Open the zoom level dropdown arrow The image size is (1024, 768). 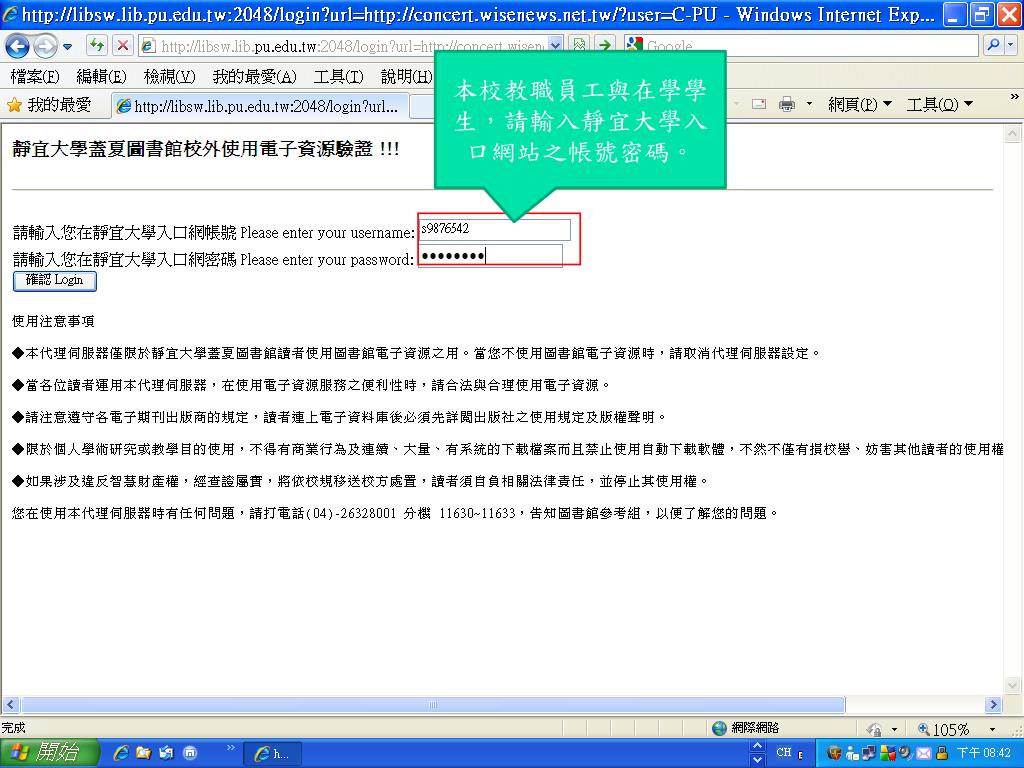pos(992,729)
